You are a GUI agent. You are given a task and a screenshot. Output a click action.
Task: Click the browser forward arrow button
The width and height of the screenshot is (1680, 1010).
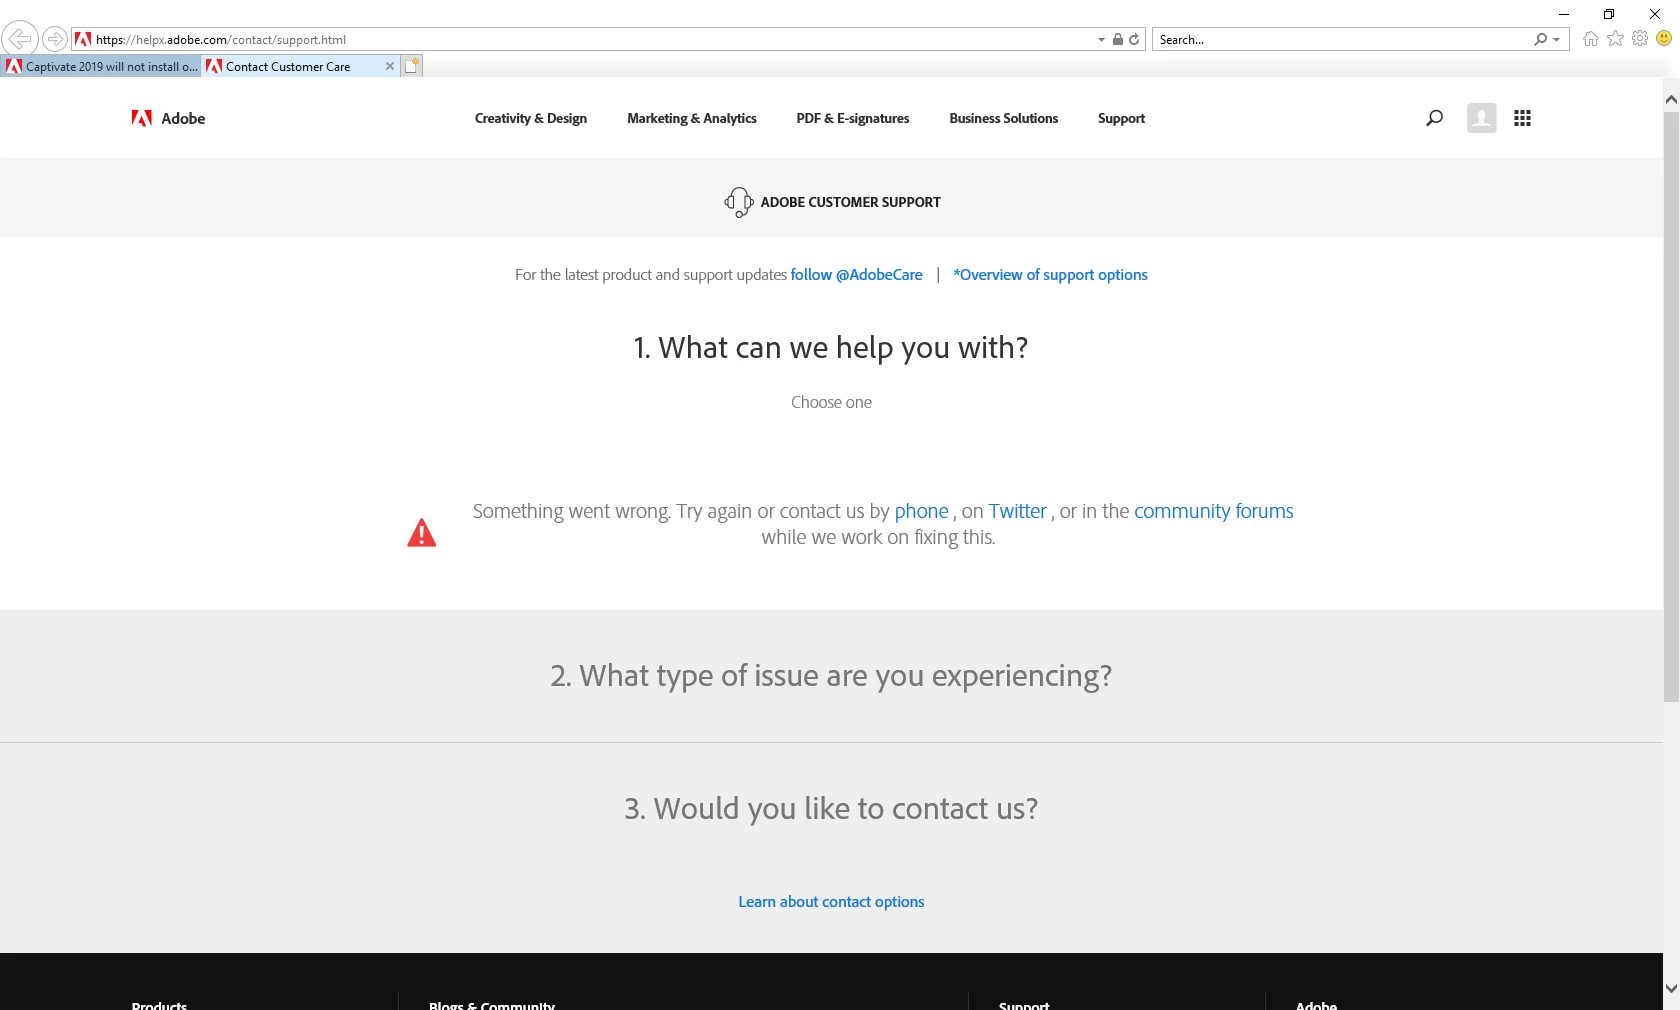click(x=55, y=39)
